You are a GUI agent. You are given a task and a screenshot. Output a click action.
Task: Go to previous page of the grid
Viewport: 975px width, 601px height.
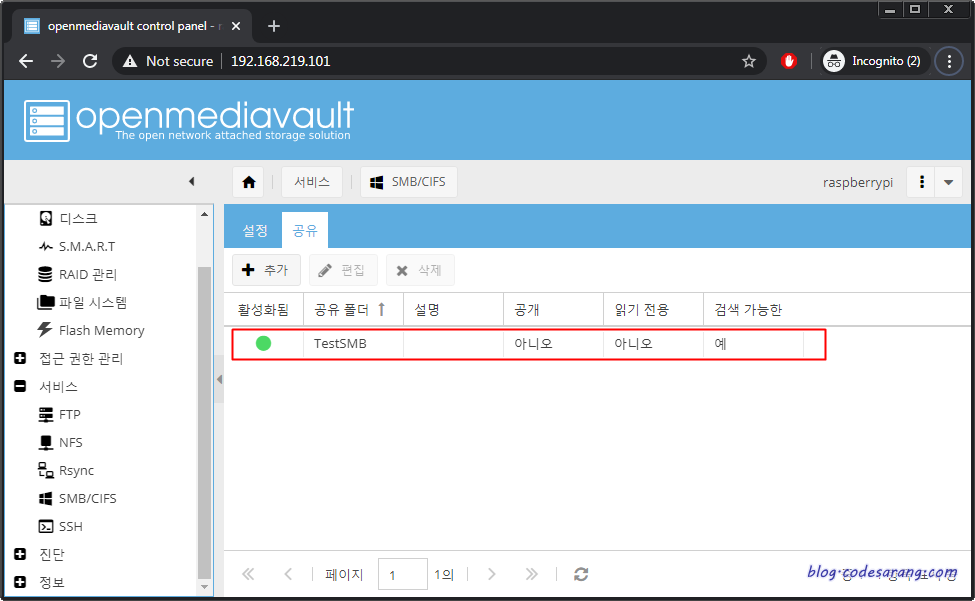[288, 574]
